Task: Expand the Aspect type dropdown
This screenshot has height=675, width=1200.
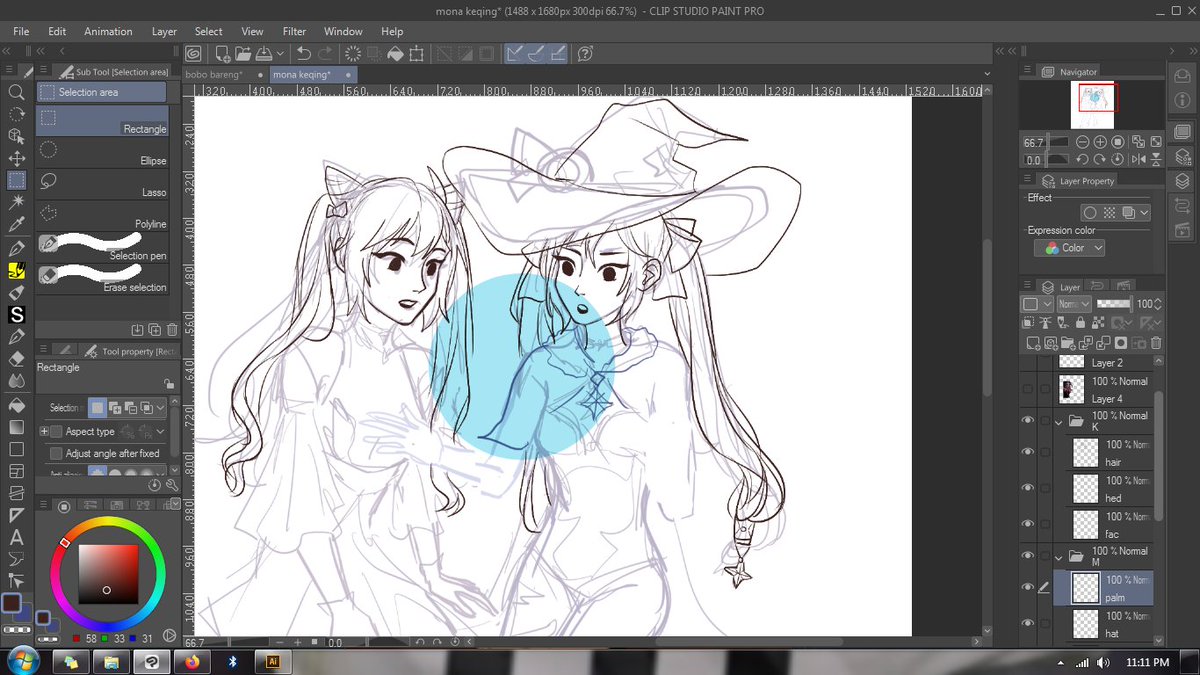Action: [x=160, y=431]
